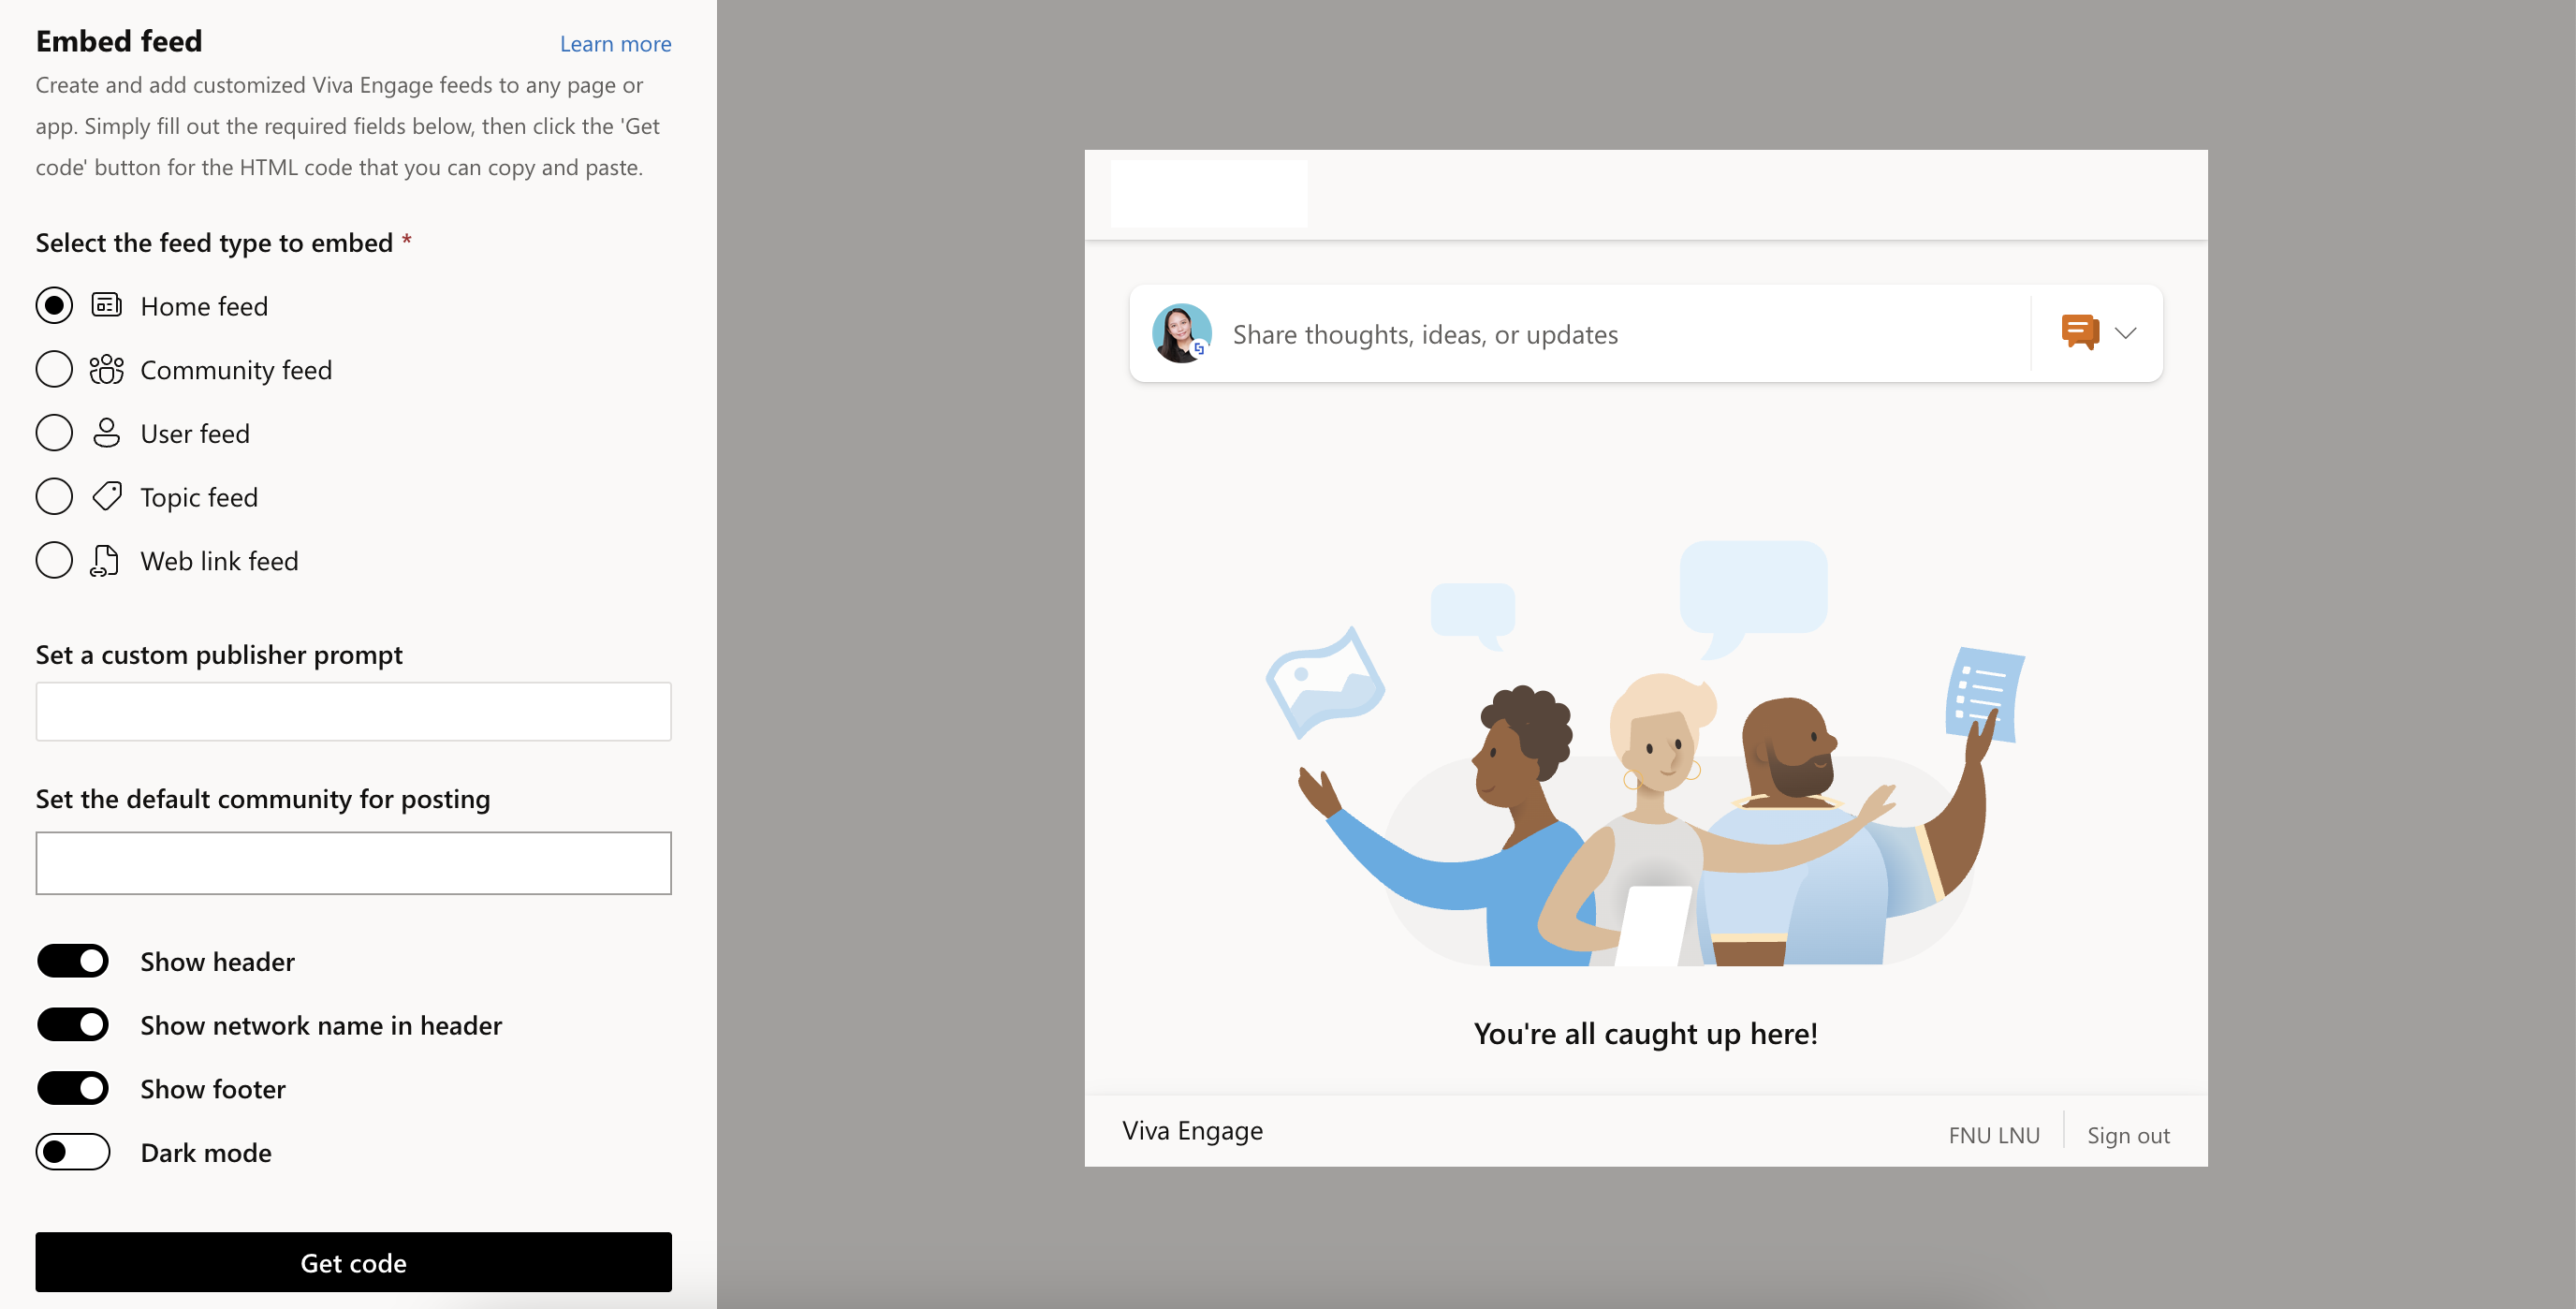Click the Web link feed document icon

pyautogui.click(x=104, y=560)
